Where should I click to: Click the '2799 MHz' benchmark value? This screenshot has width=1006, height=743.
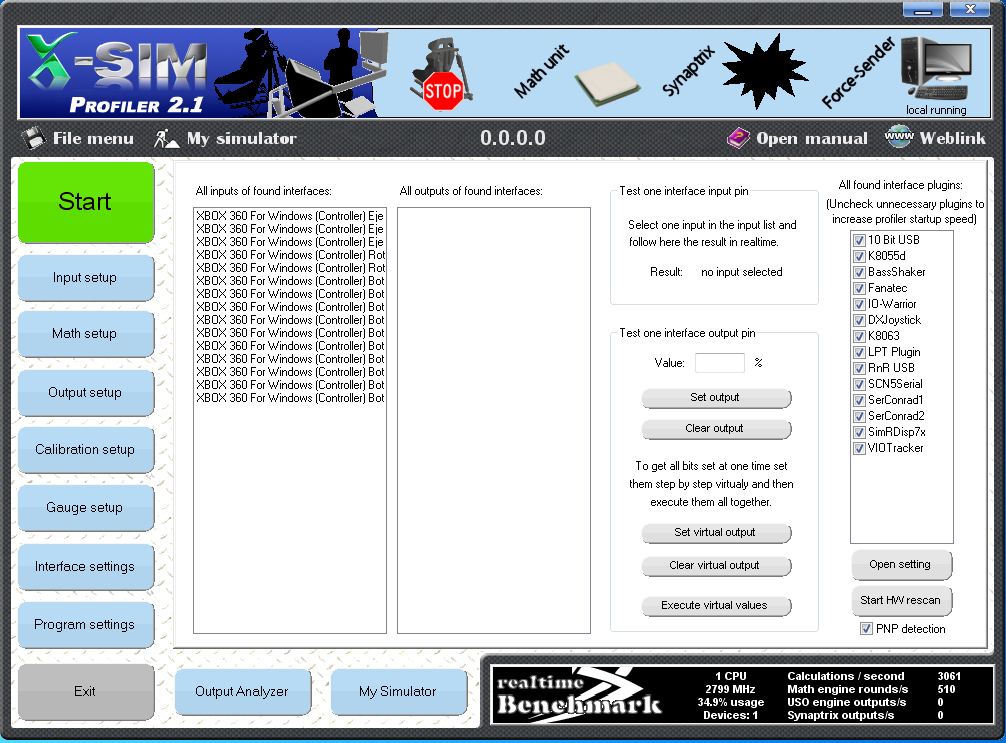click(730, 689)
